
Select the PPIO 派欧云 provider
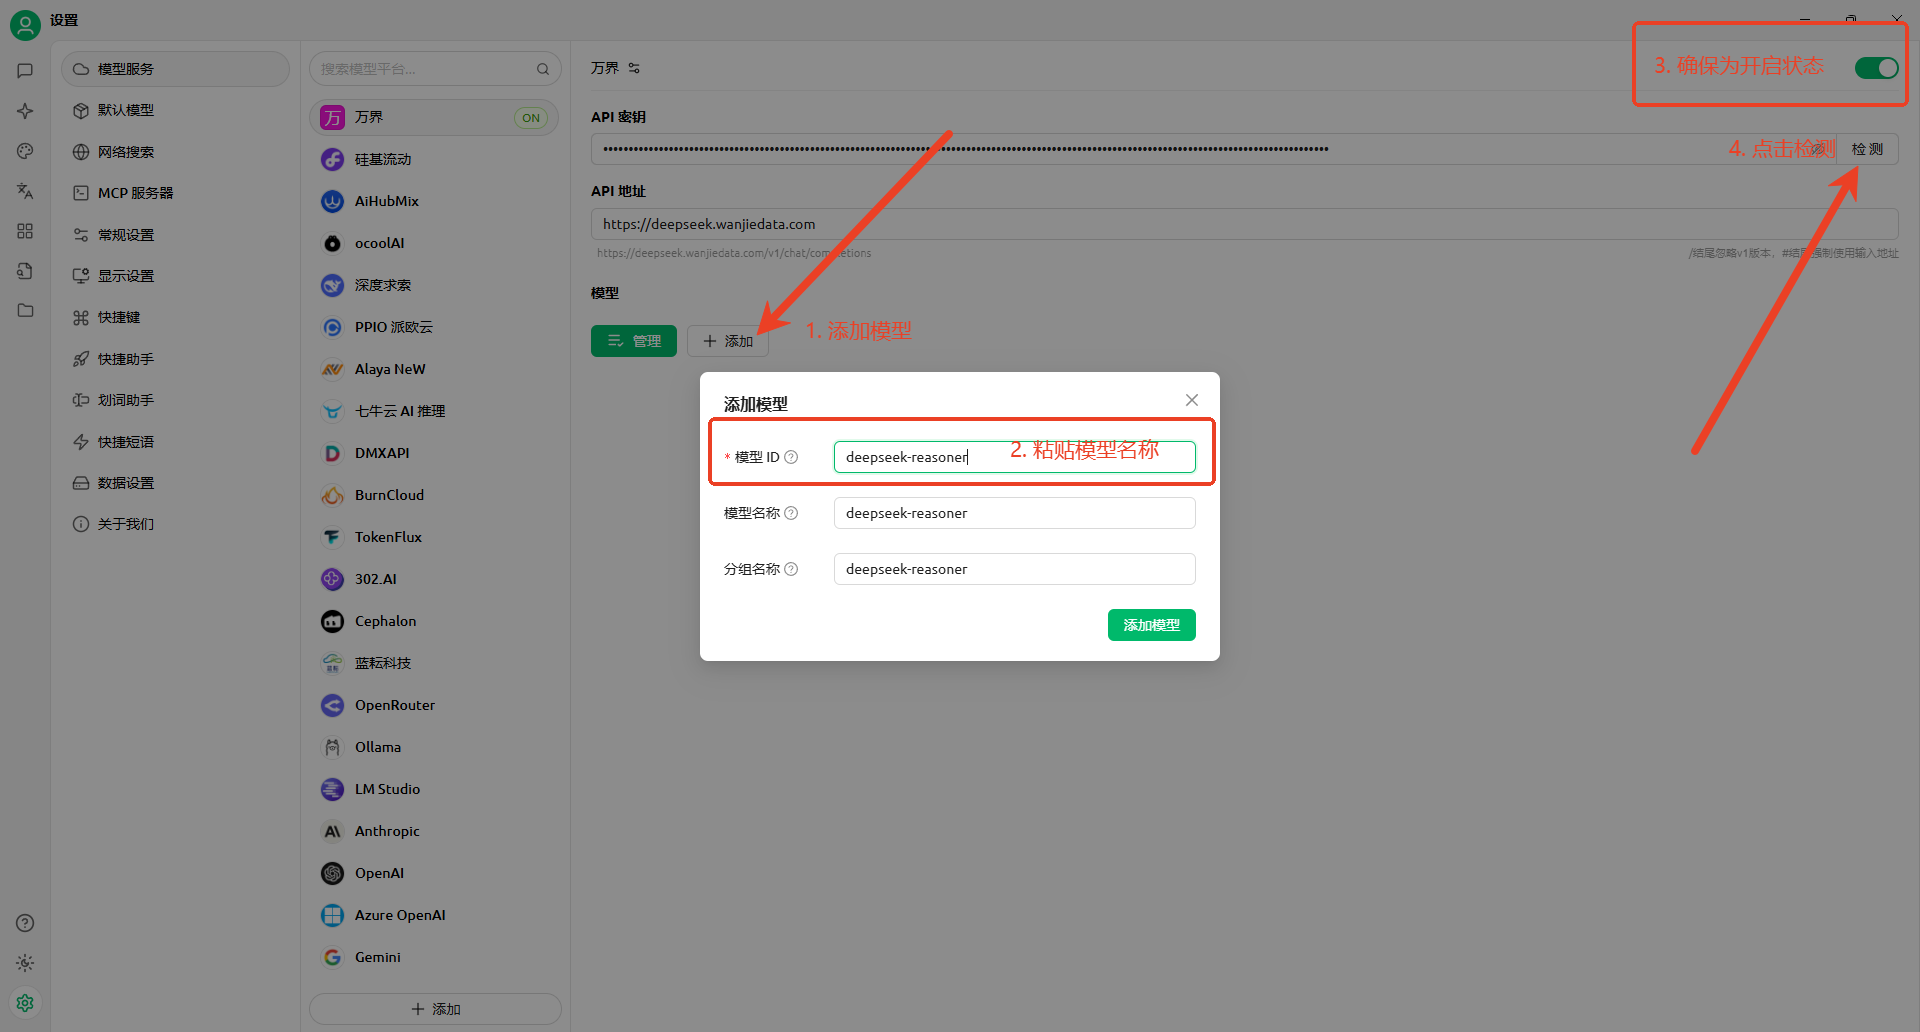434,327
